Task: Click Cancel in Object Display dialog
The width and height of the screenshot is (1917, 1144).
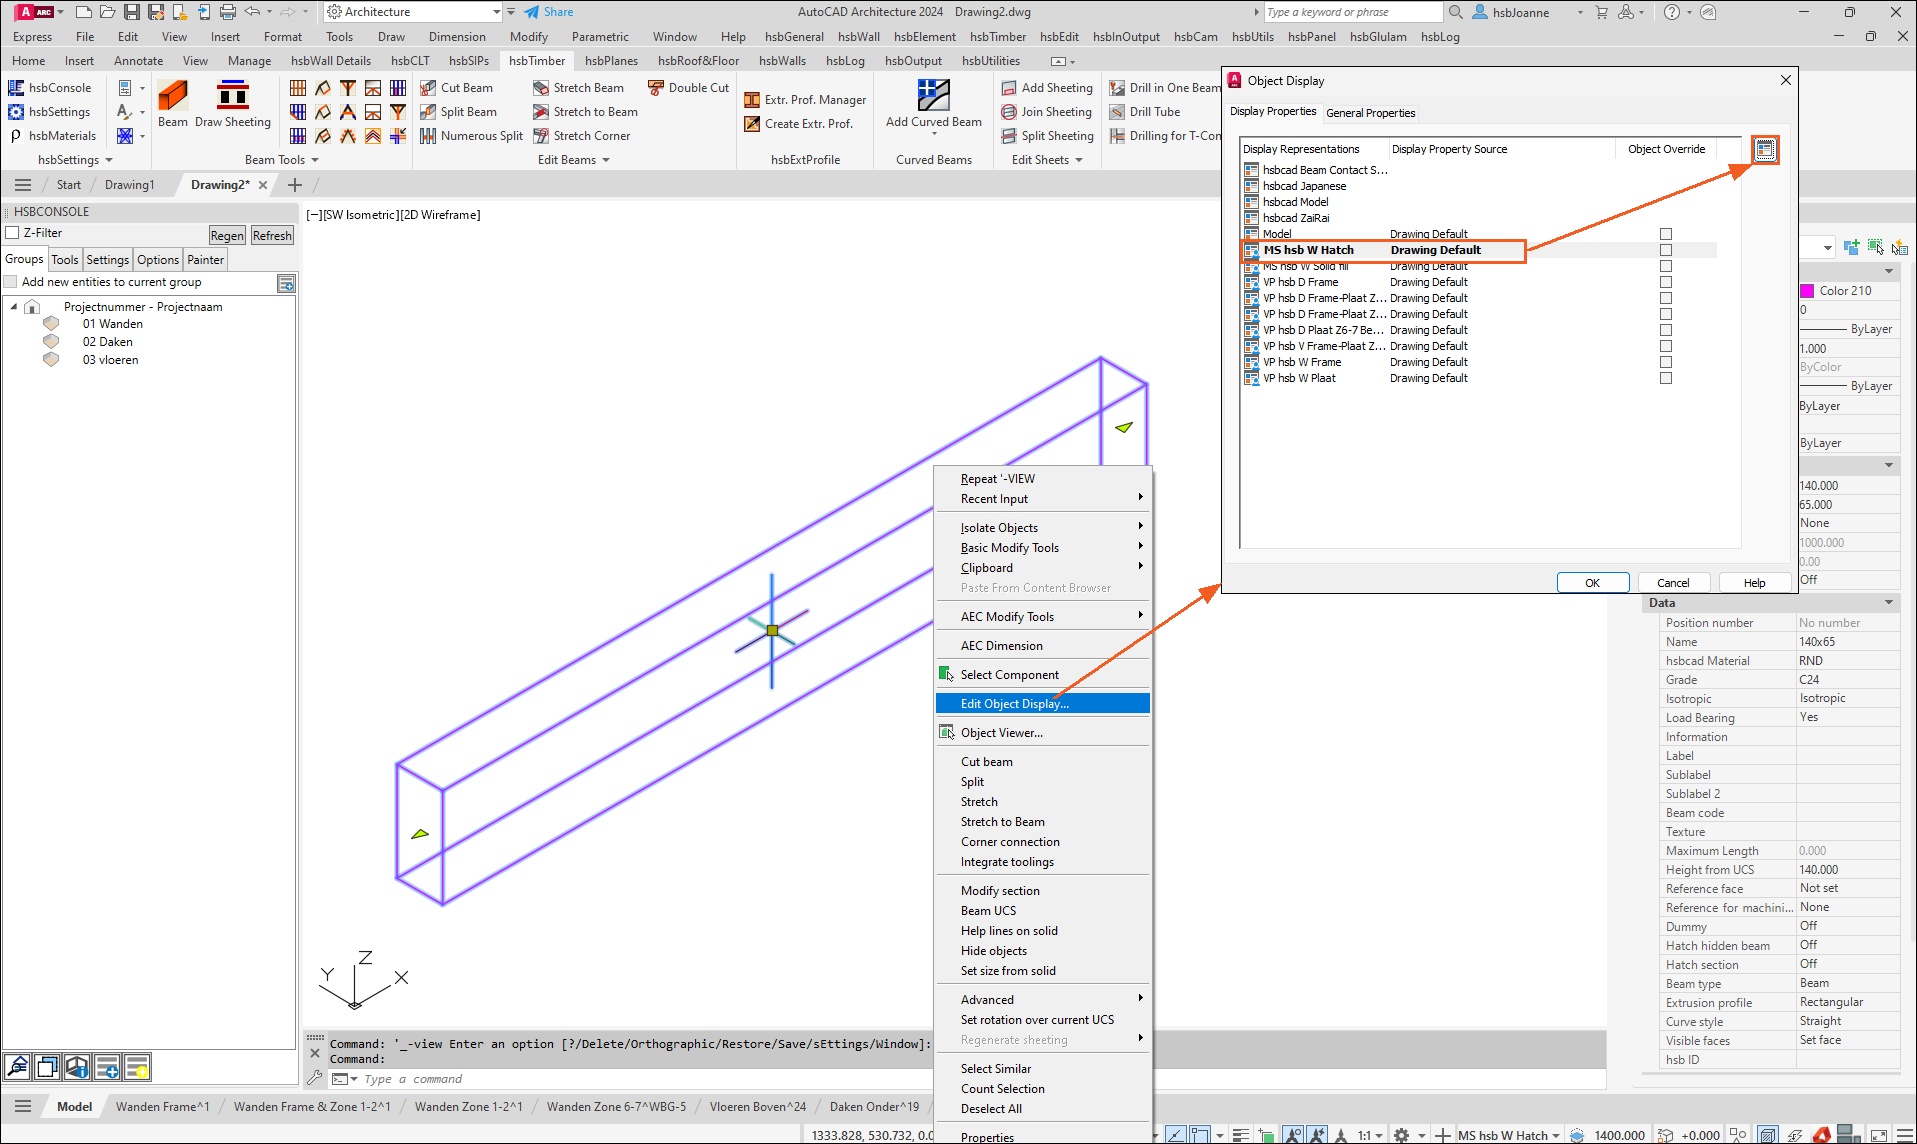Action: click(1673, 583)
